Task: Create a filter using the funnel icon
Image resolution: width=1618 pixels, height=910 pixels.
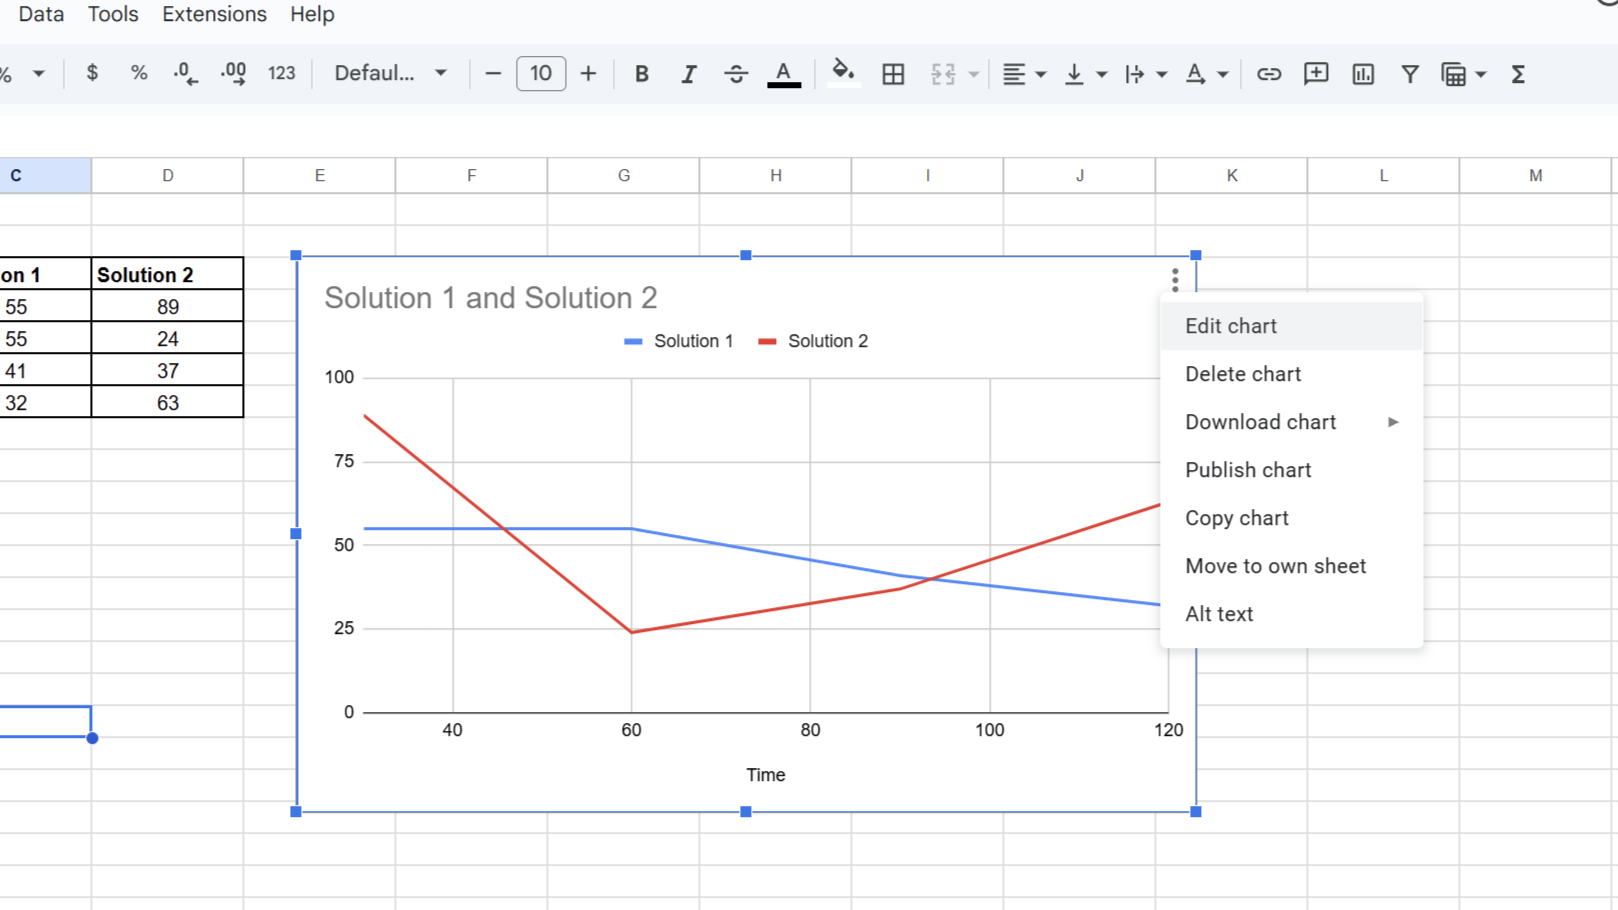Action: (1409, 73)
